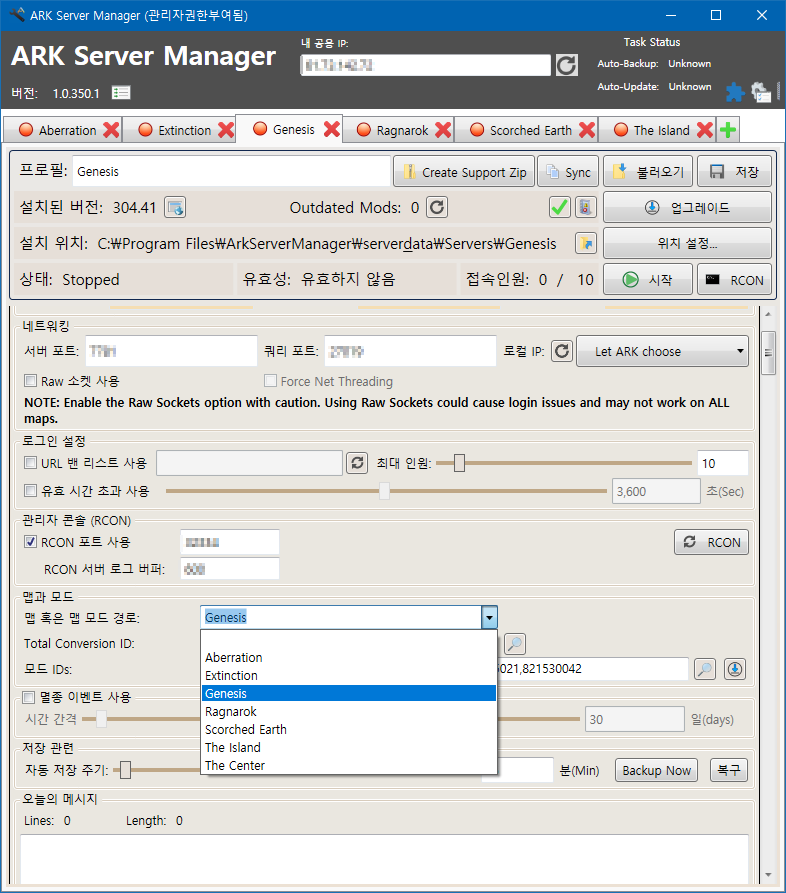
Task: Open the blue puzzle plugins icon
Action: pyautogui.click(x=735, y=92)
